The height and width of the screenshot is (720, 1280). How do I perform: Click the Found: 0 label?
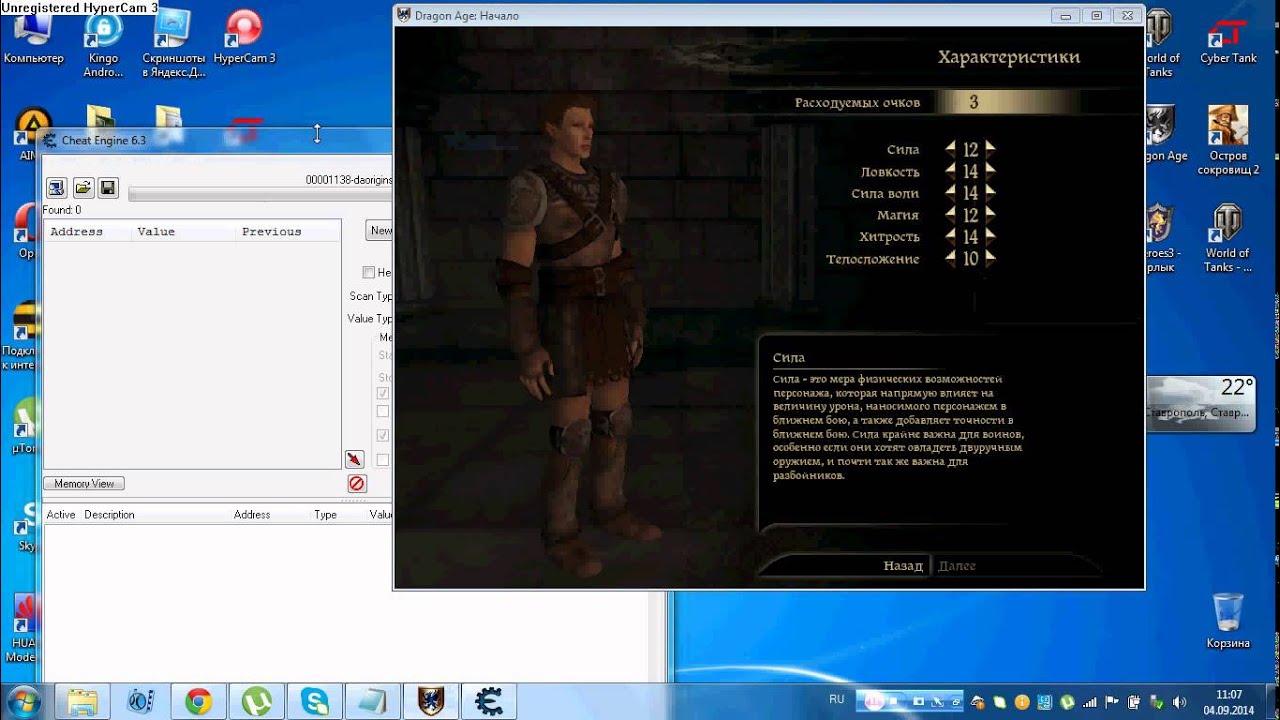(x=62, y=210)
